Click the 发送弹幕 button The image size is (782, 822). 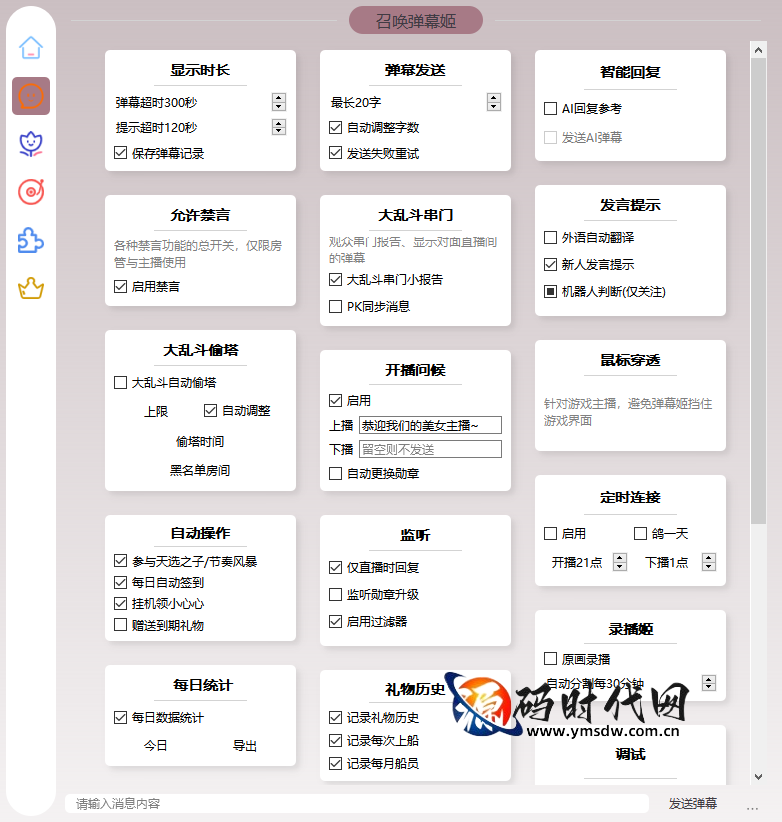tap(693, 803)
